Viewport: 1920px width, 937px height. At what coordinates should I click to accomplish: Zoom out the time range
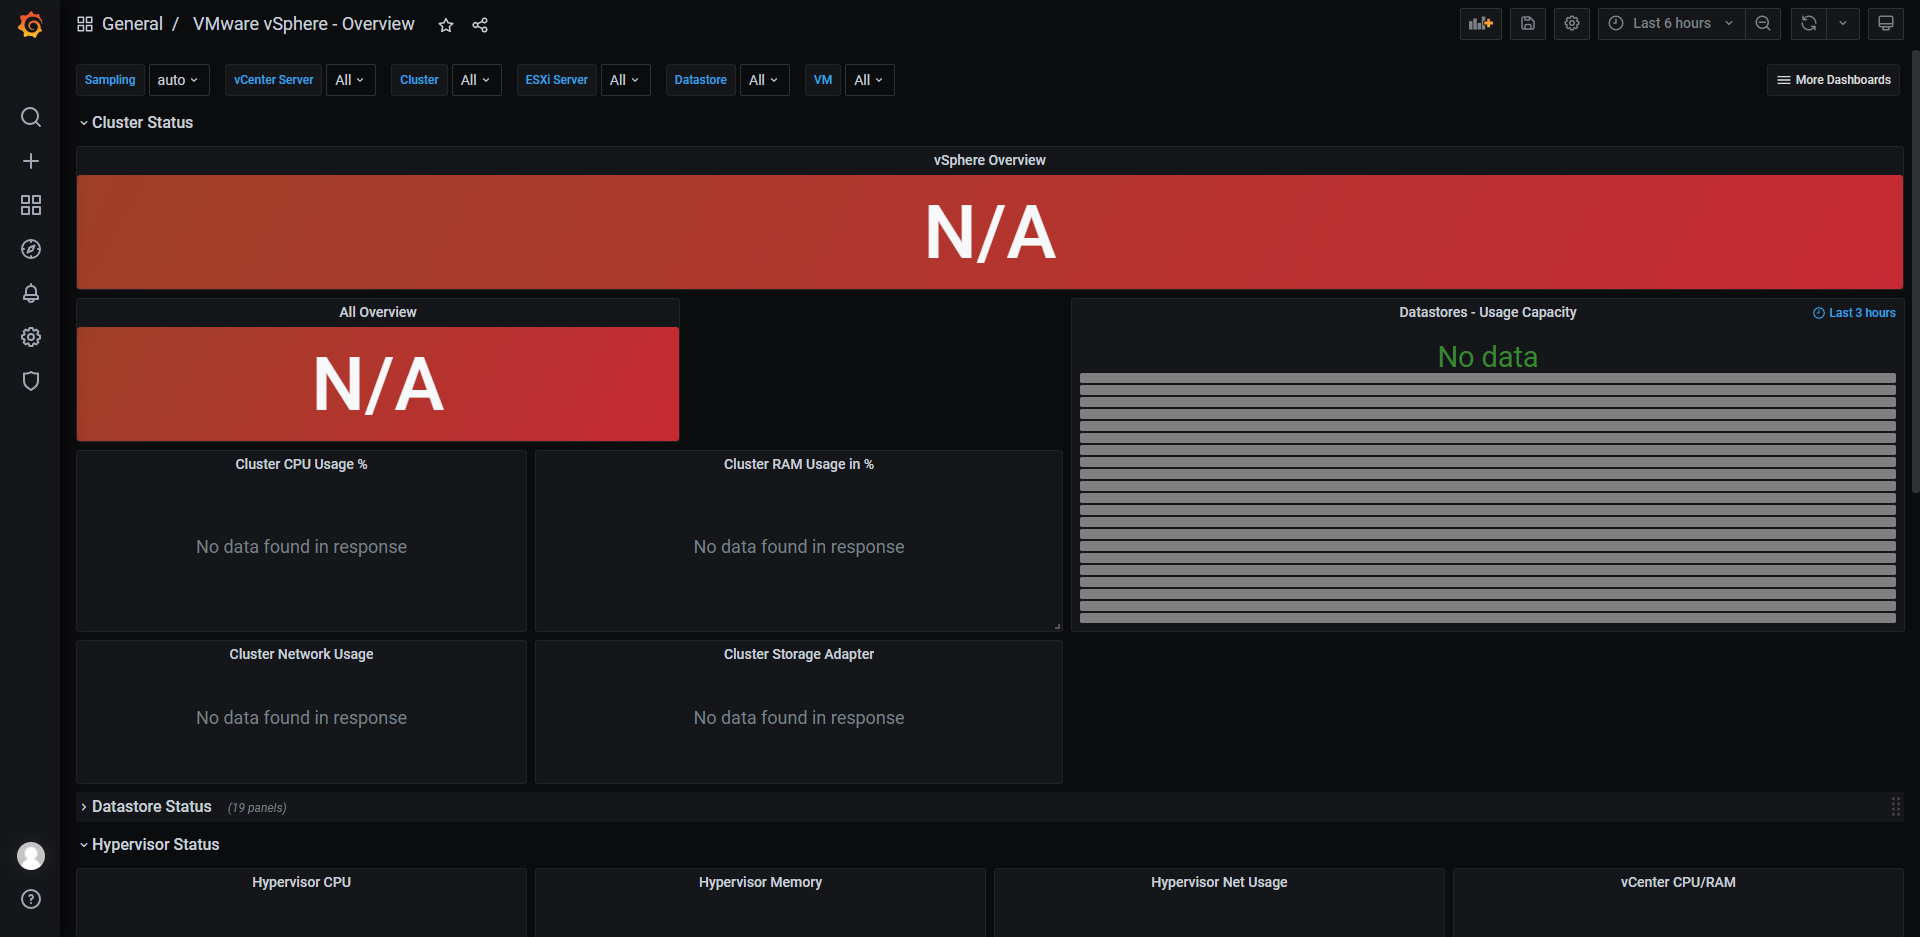(x=1763, y=23)
